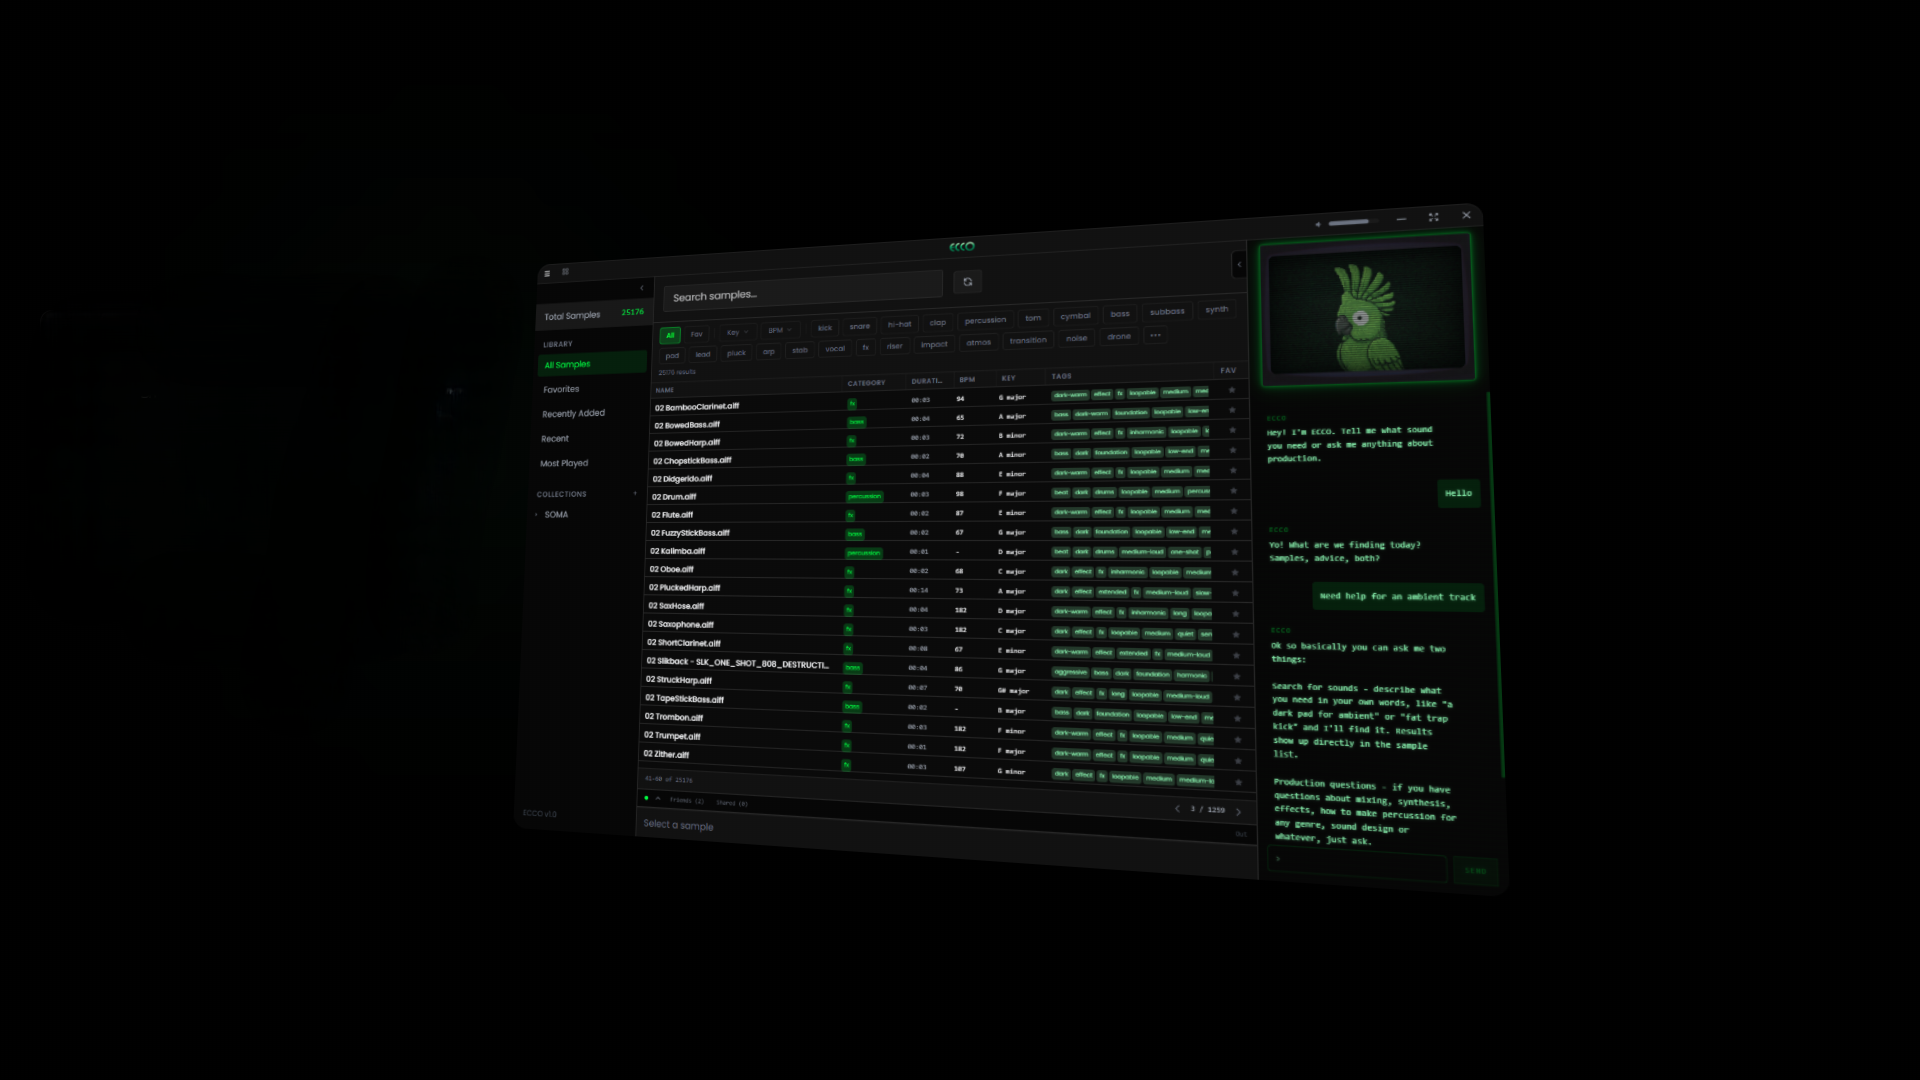Favorite the 02 BowedBass.aiff star
This screenshot has width=1920, height=1080.
1232,410
